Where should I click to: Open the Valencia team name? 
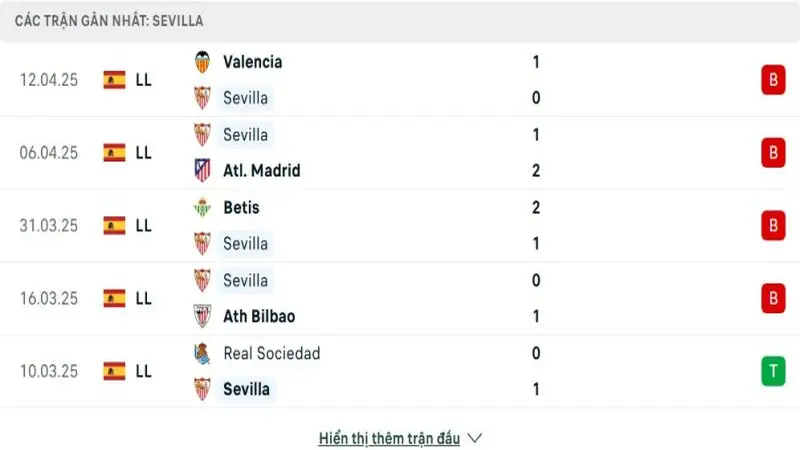(253, 62)
